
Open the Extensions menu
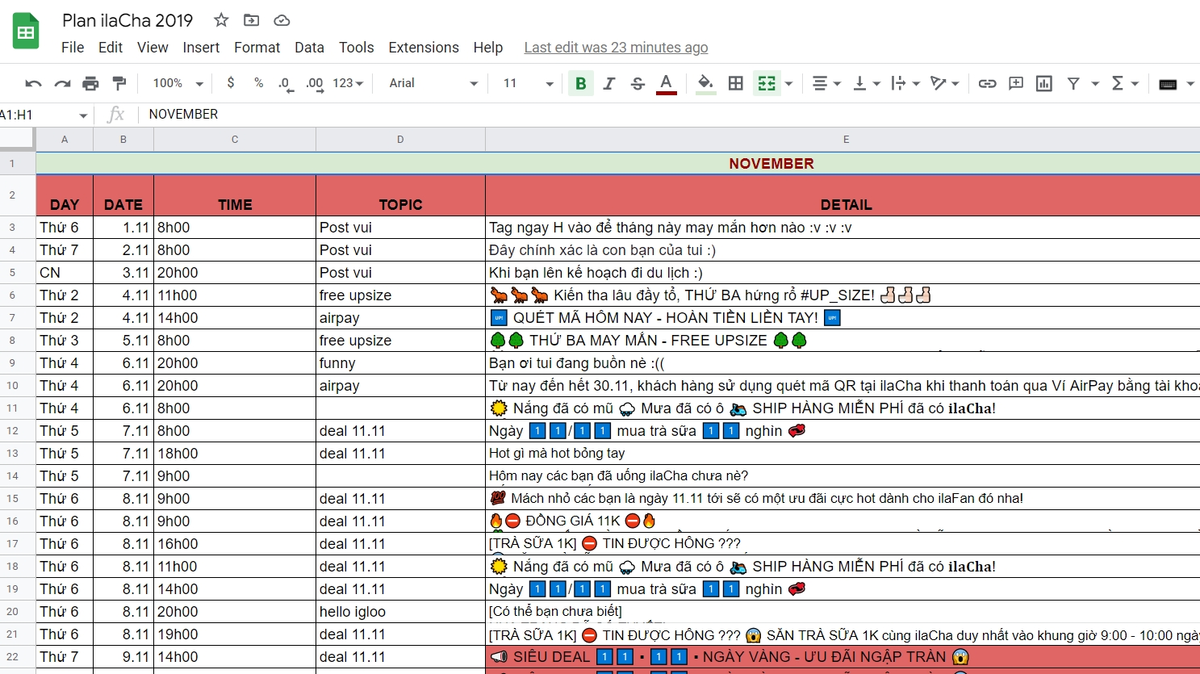point(424,47)
